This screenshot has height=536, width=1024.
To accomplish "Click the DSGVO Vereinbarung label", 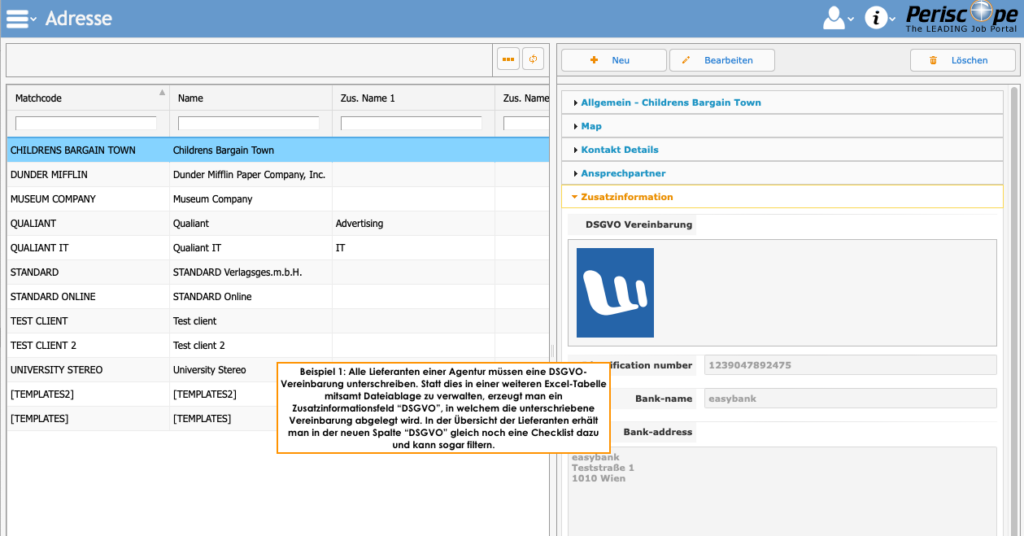I will [x=639, y=225].
